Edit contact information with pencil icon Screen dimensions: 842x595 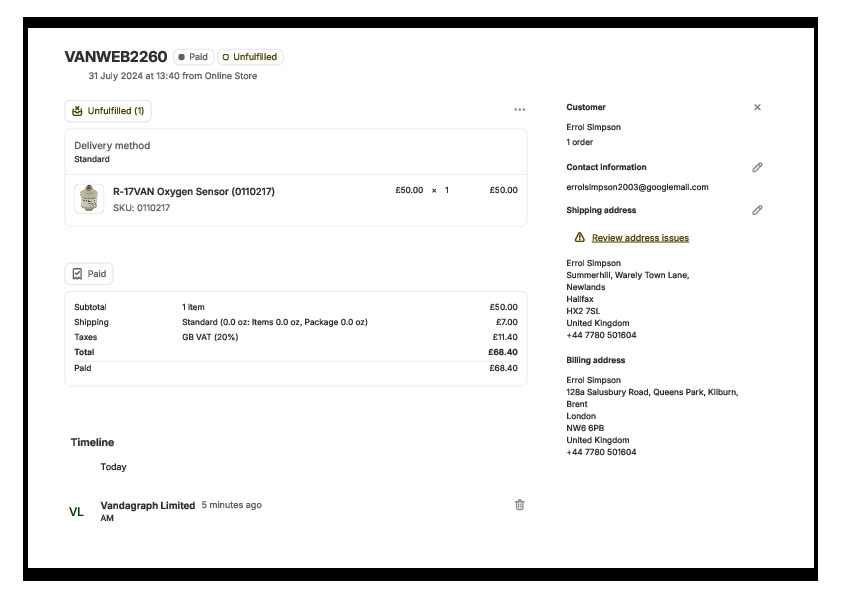click(x=757, y=167)
